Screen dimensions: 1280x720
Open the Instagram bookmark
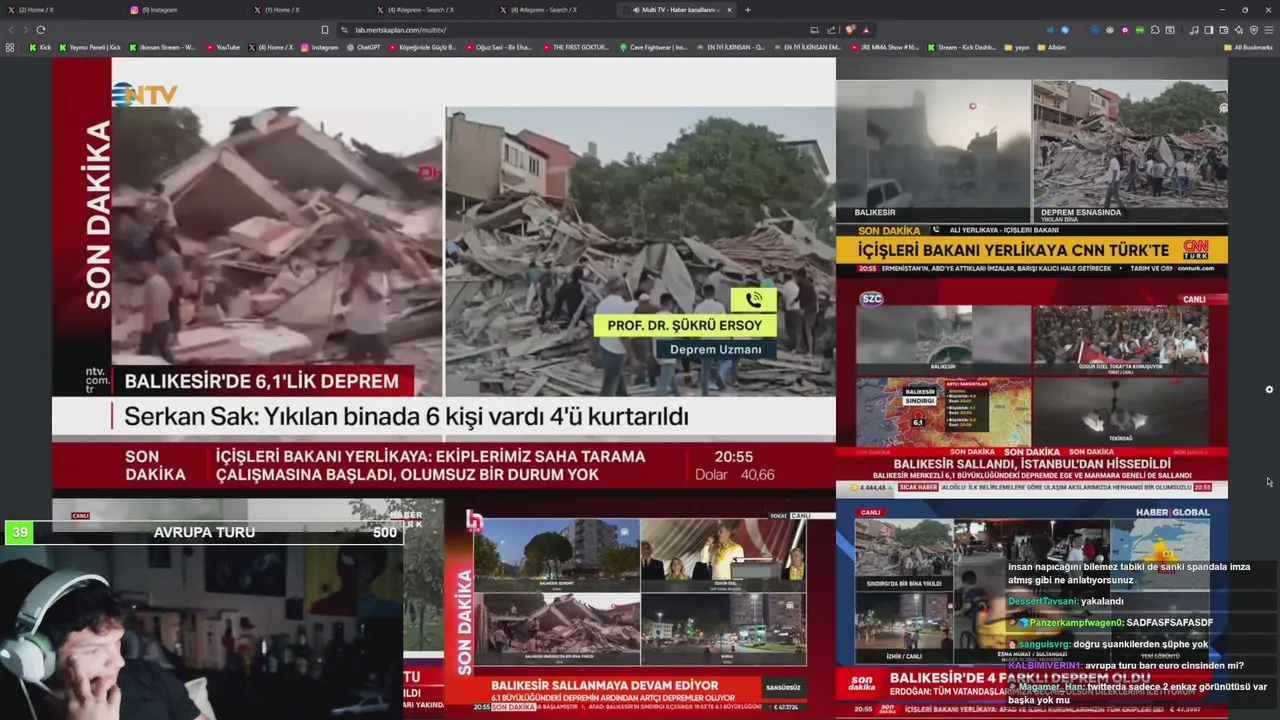(x=319, y=47)
